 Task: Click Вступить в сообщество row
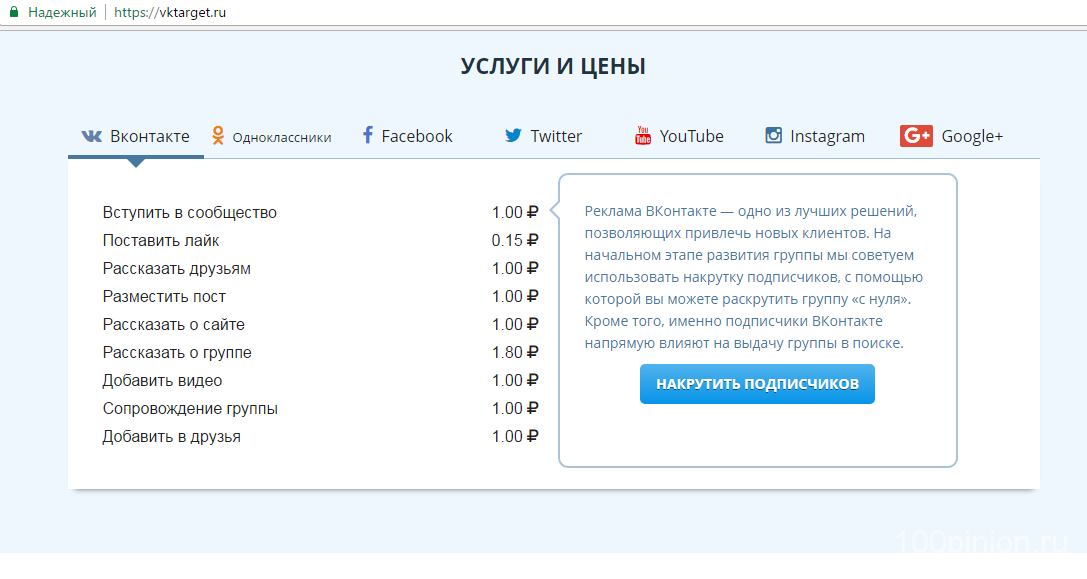320,212
